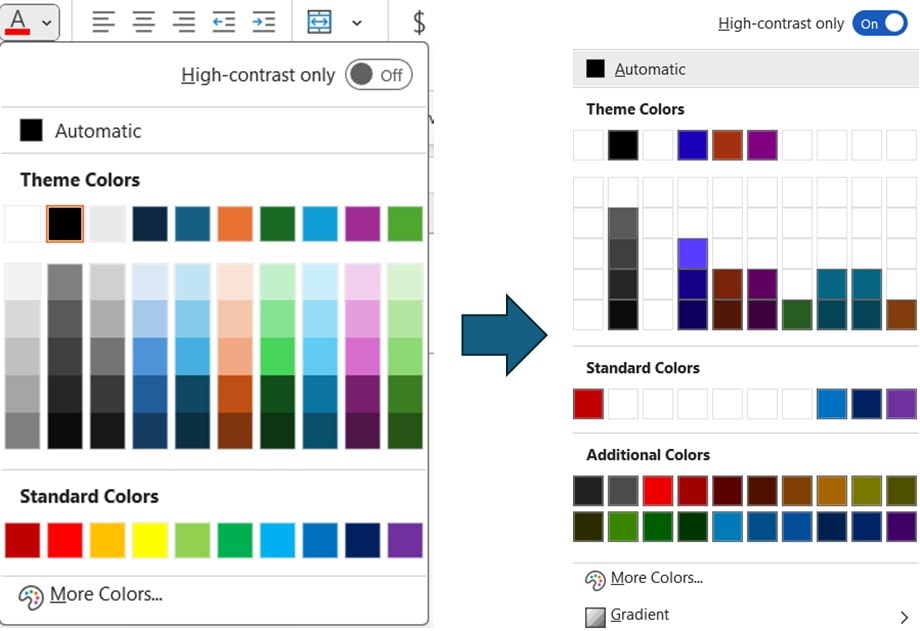The image size is (920, 631).
Task: Toggle High-contrast only in the right panel
Action: point(879,23)
